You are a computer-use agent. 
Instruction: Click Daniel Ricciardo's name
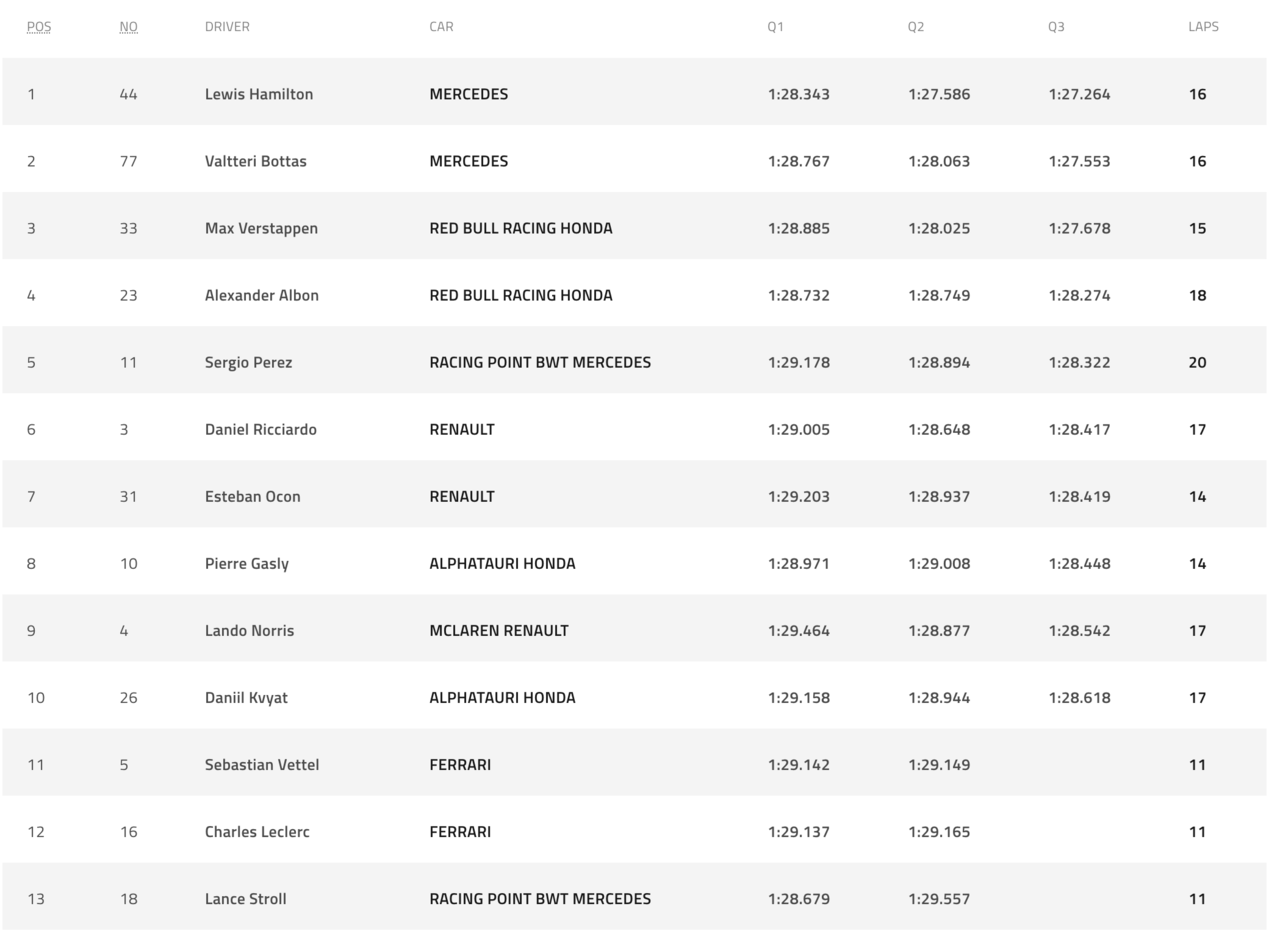pyautogui.click(x=261, y=429)
